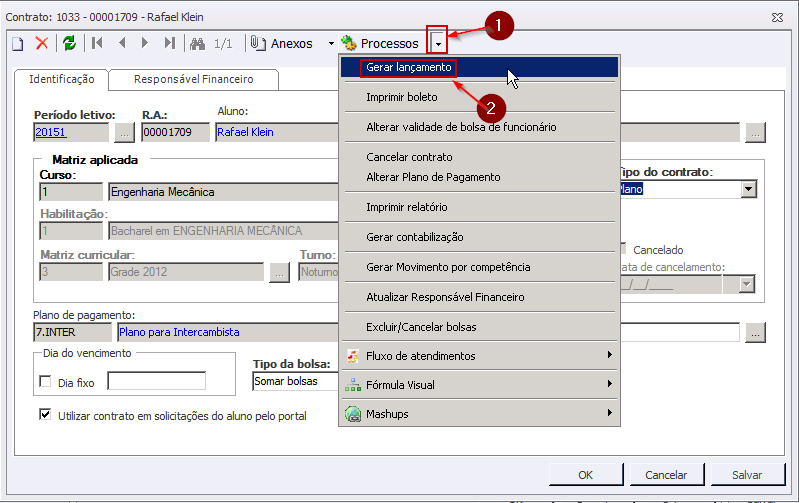Switch to Responsável Financeiro tab
Viewport: 799px width, 503px height.
click(x=193, y=79)
